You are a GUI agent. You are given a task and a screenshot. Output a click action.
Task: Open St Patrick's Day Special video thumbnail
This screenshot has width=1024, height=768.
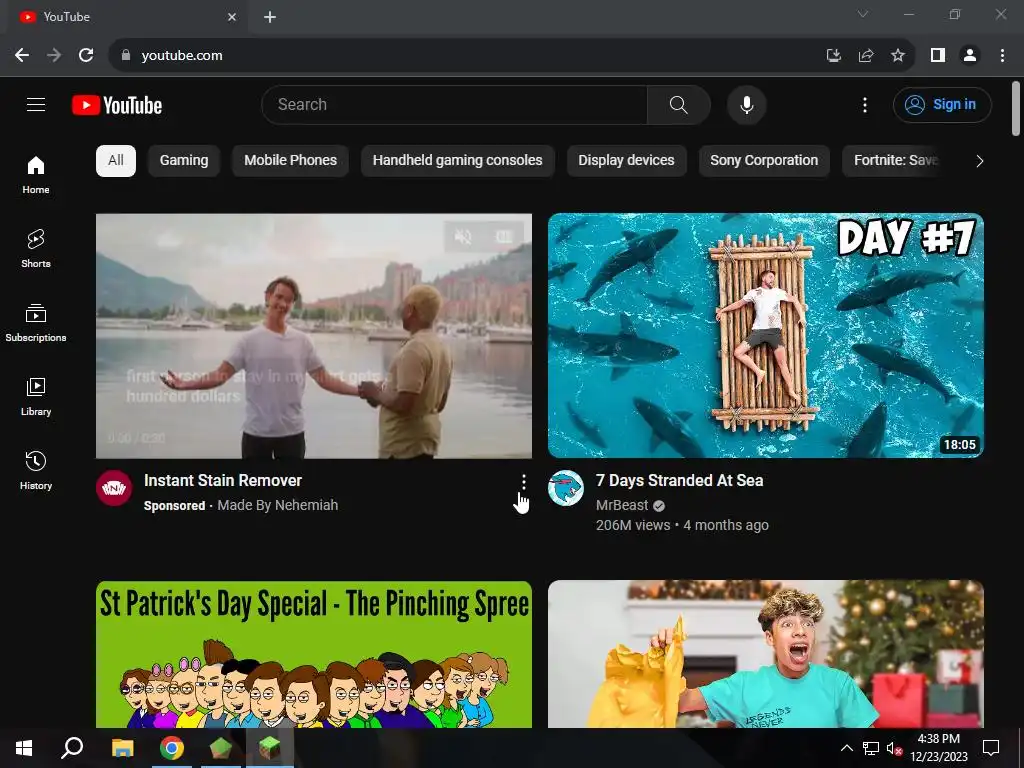point(313,654)
